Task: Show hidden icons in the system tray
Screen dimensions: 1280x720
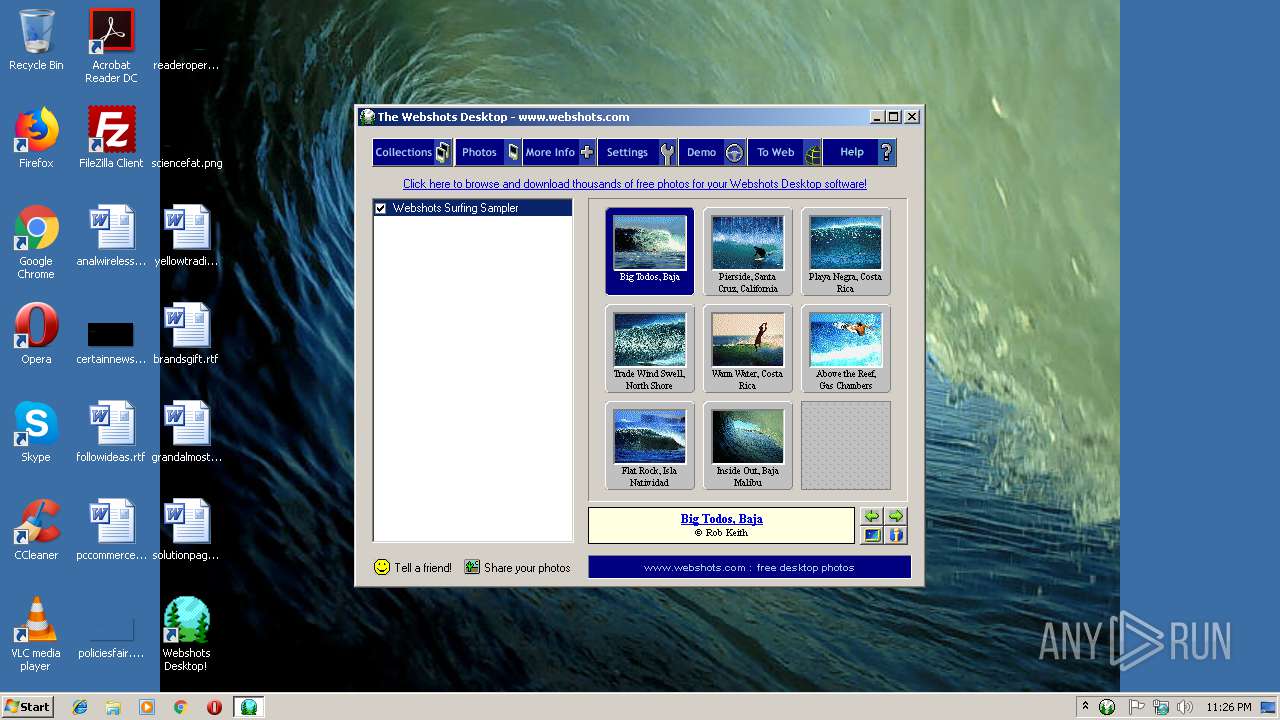Action: click(1085, 707)
